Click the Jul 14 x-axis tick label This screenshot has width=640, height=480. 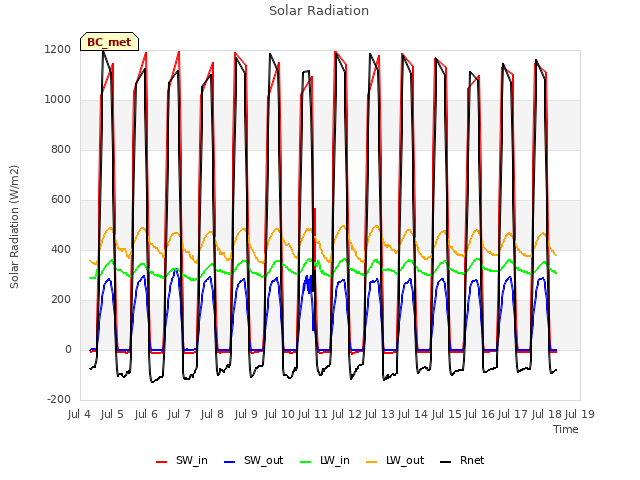(413, 415)
